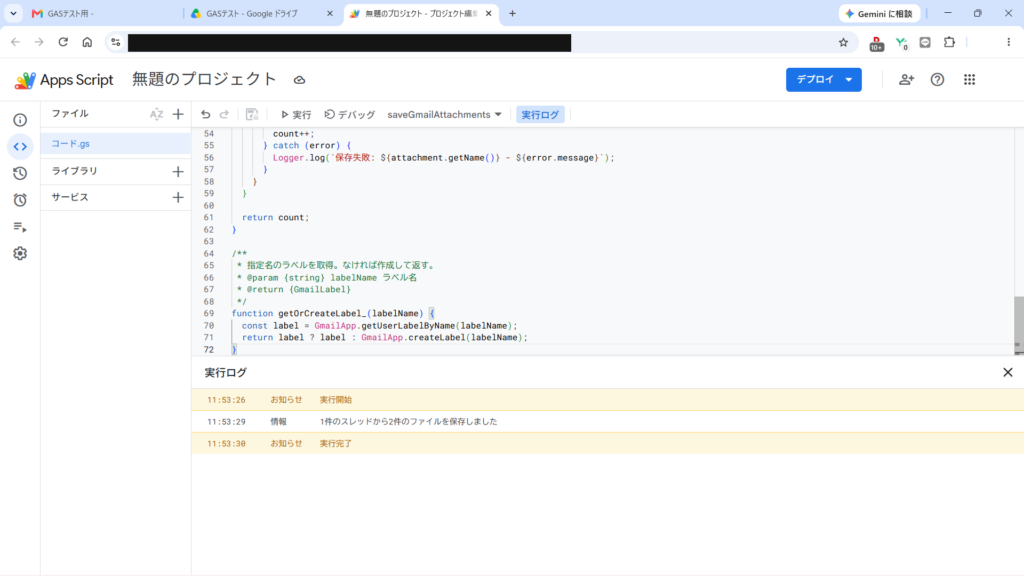This screenshot has height=576, width=1024.
Task: Reload the page
Action: 63,42
